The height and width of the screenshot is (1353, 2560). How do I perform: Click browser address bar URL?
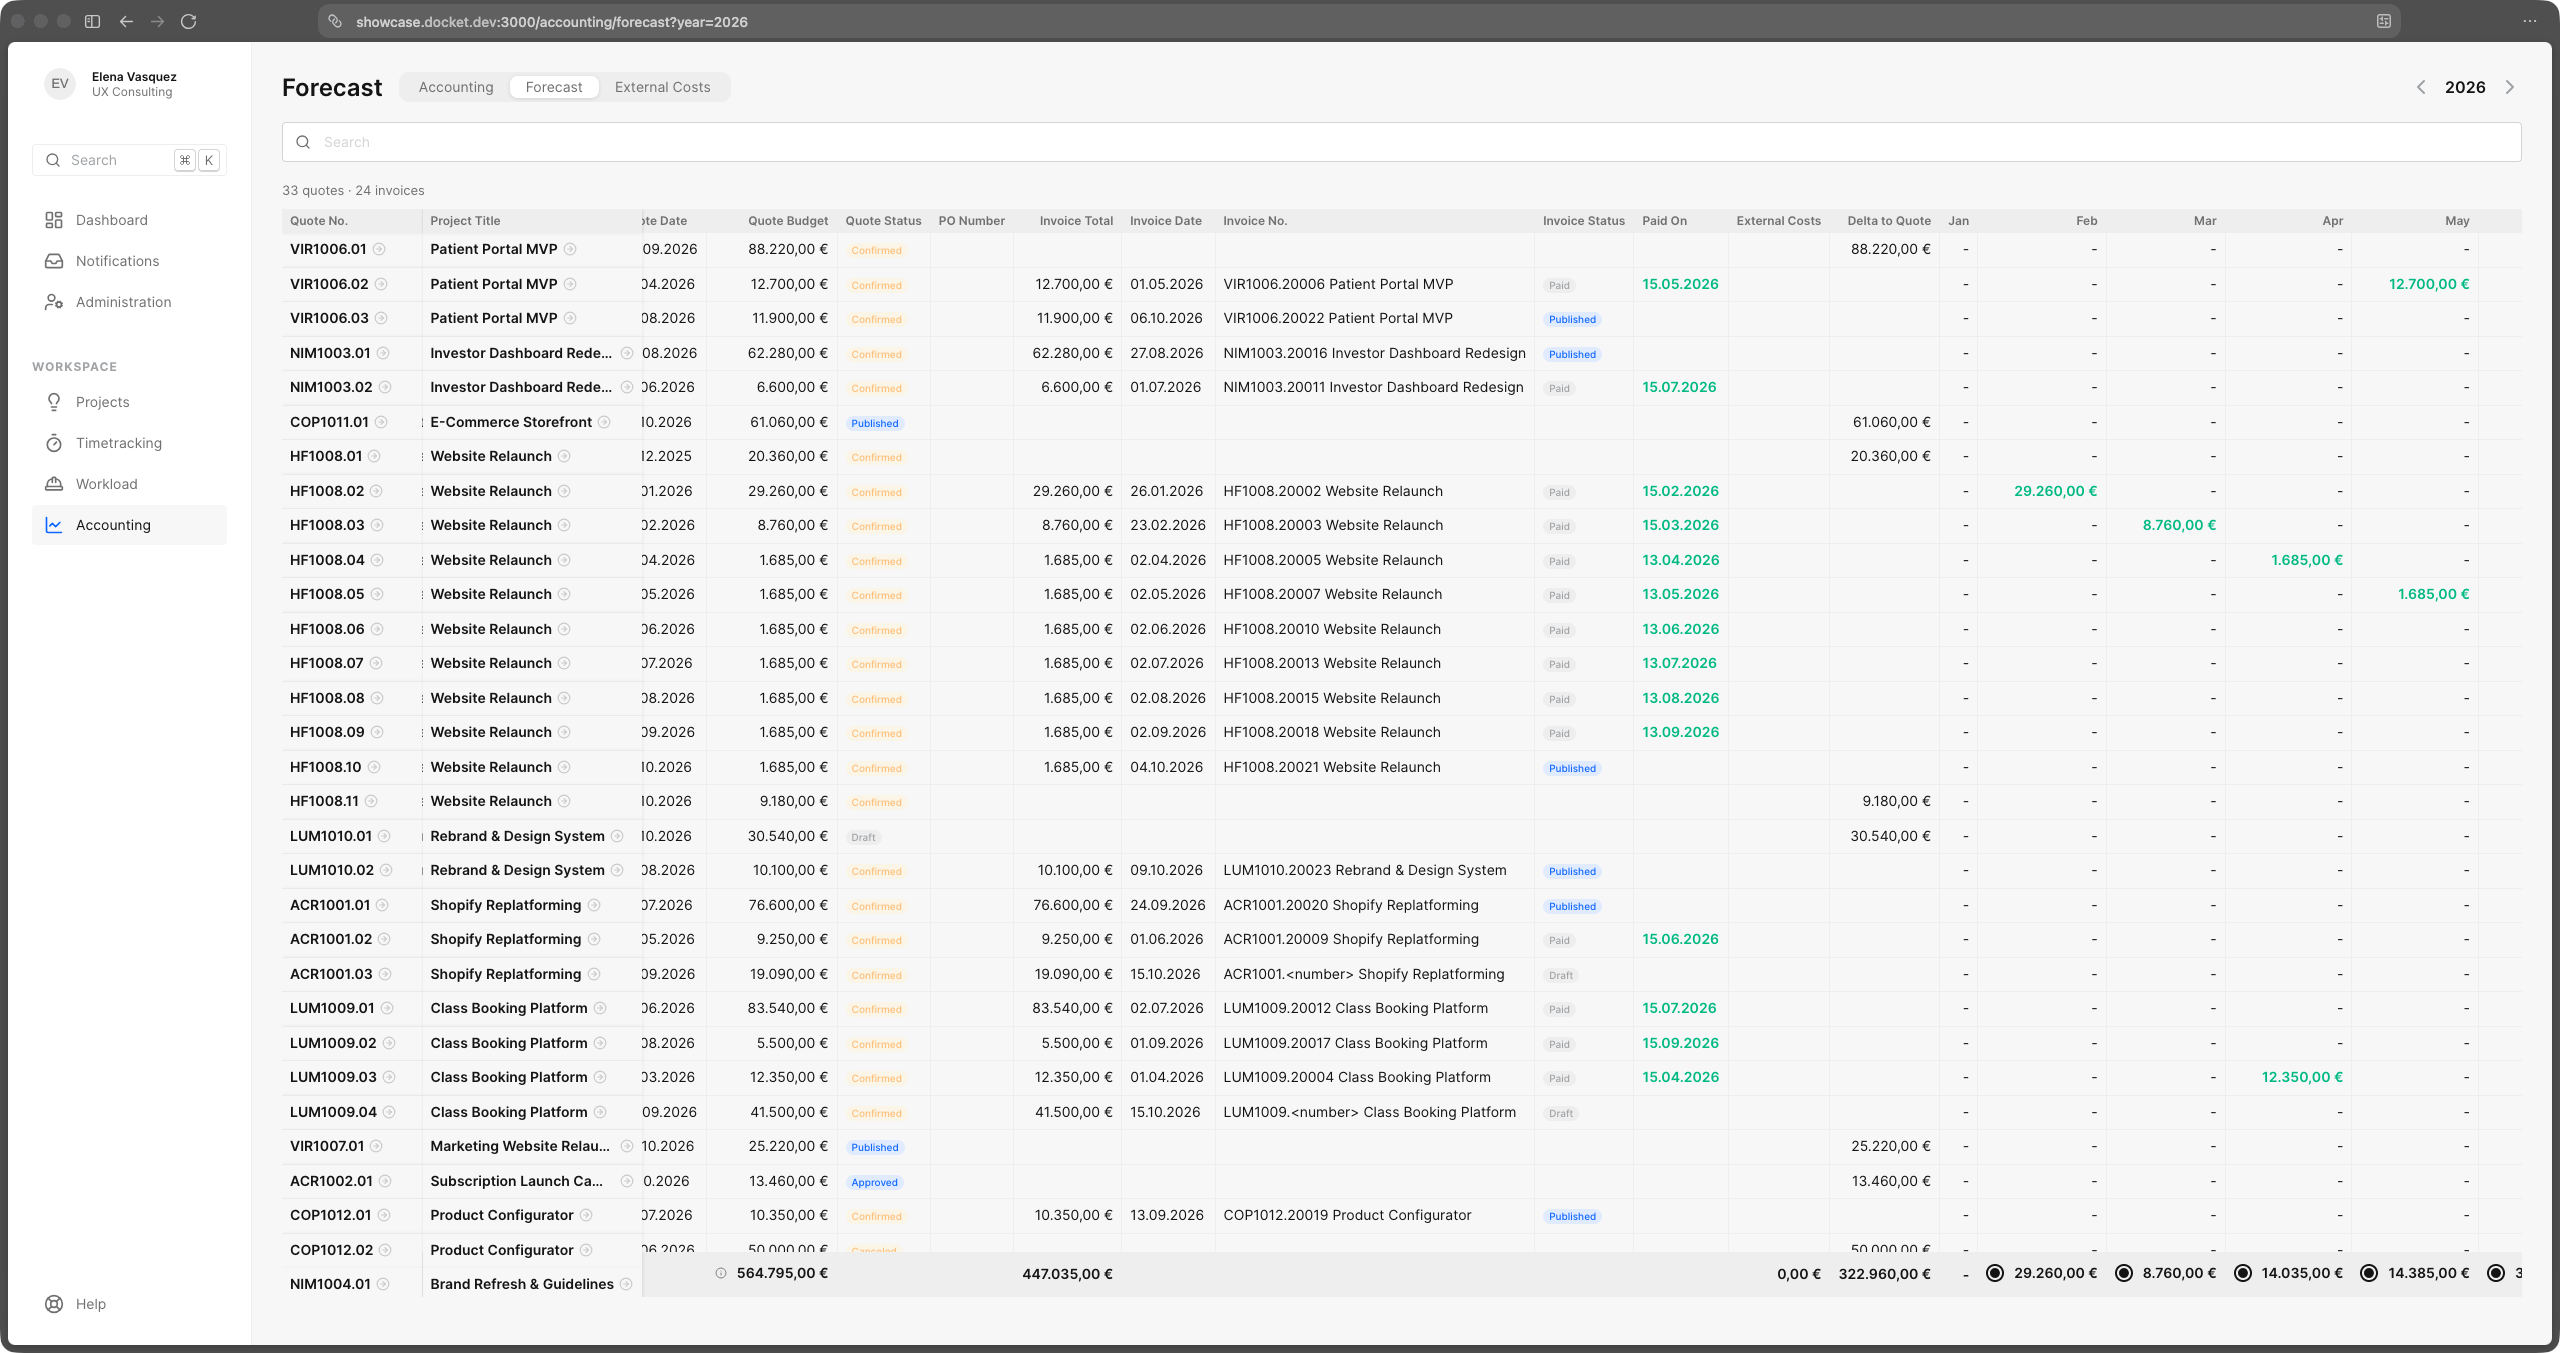point(552,21)
